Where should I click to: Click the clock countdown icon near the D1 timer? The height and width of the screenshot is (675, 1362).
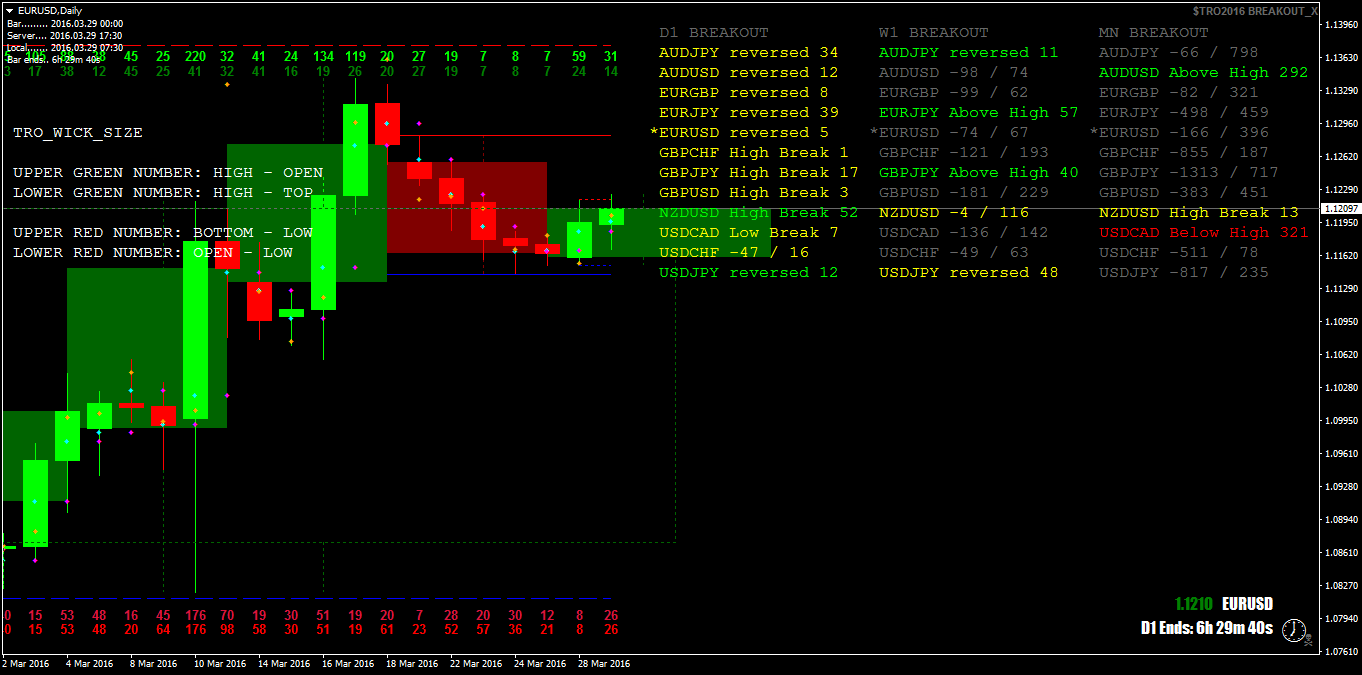(x=1294, y=630)
